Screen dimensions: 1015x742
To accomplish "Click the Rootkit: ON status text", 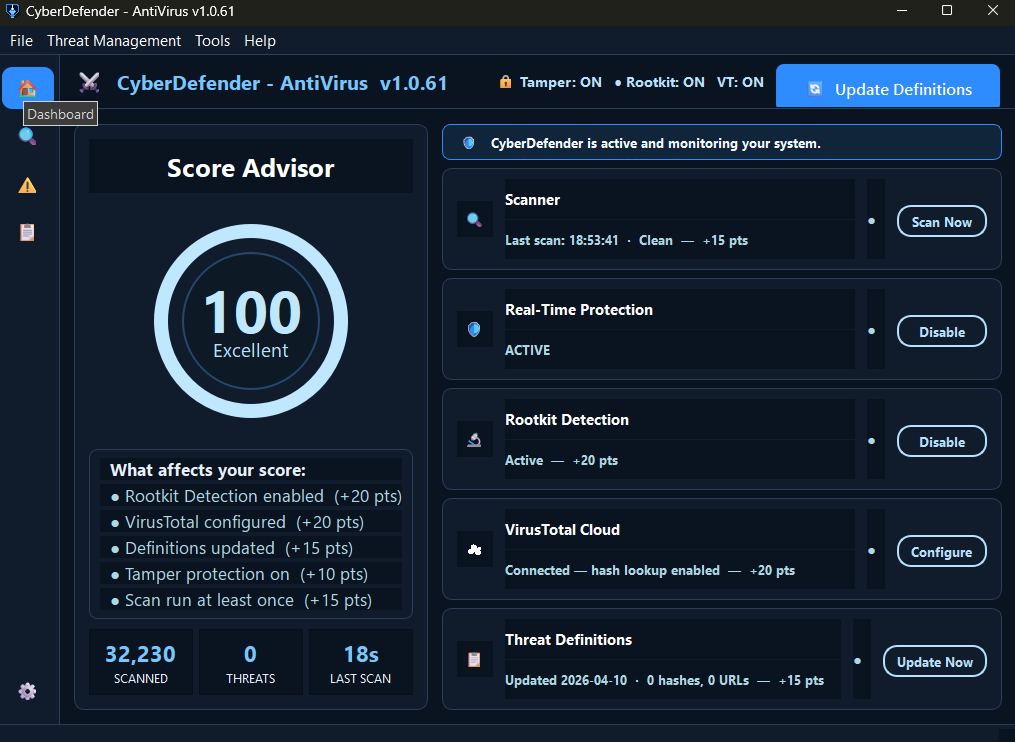I will [665, 82].
